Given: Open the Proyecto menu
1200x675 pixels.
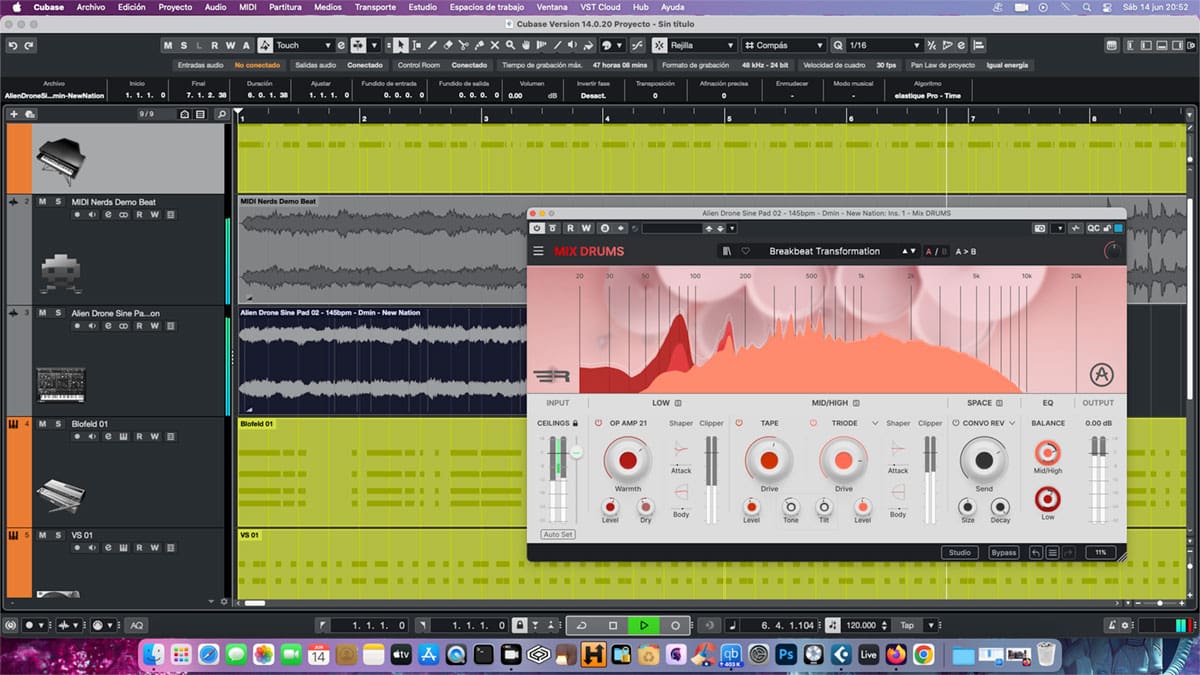Looking at the screenshot, I should click(175, 7).
